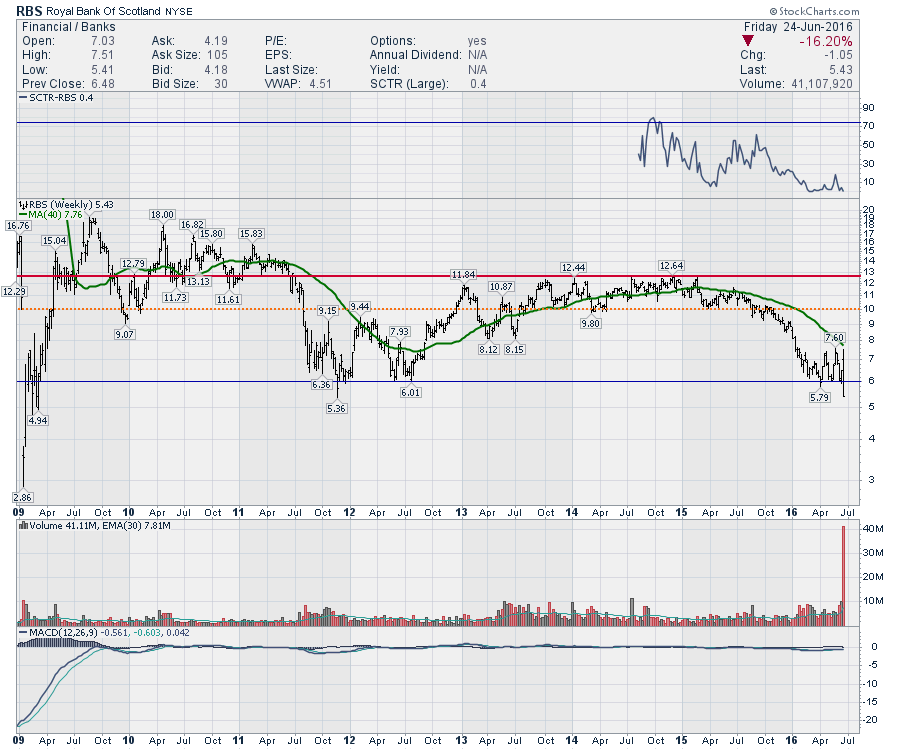Click the 18.00 peak price callout
Viewport: 900px width, 750px height.
(162, 215)
